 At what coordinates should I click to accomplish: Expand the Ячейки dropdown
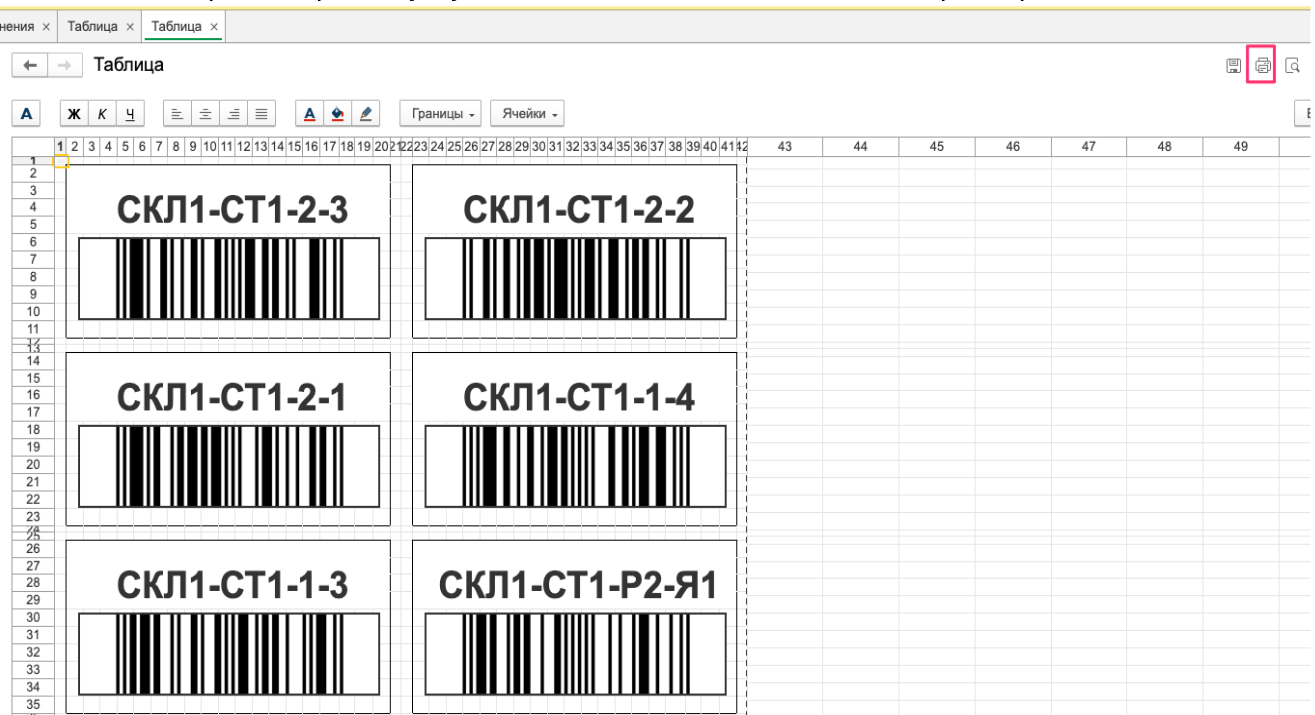(528, 114)
